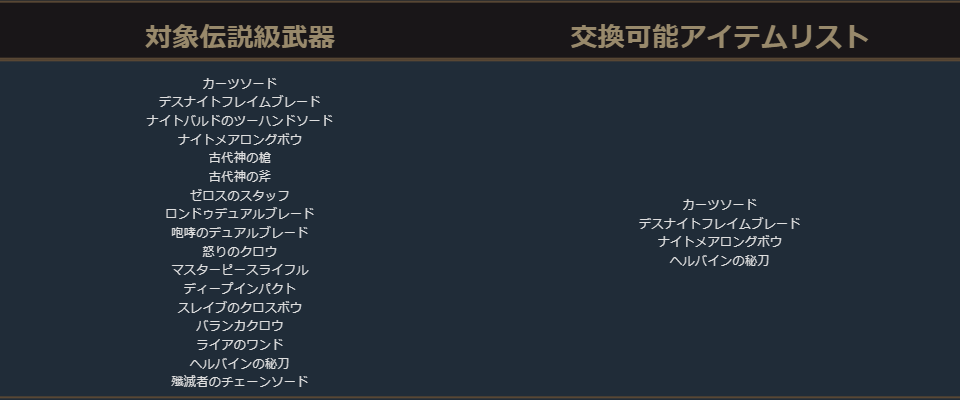Screen dimensions: 960x400
Task: Click the 対象伝説級武器 header
Action: (240, 38)
